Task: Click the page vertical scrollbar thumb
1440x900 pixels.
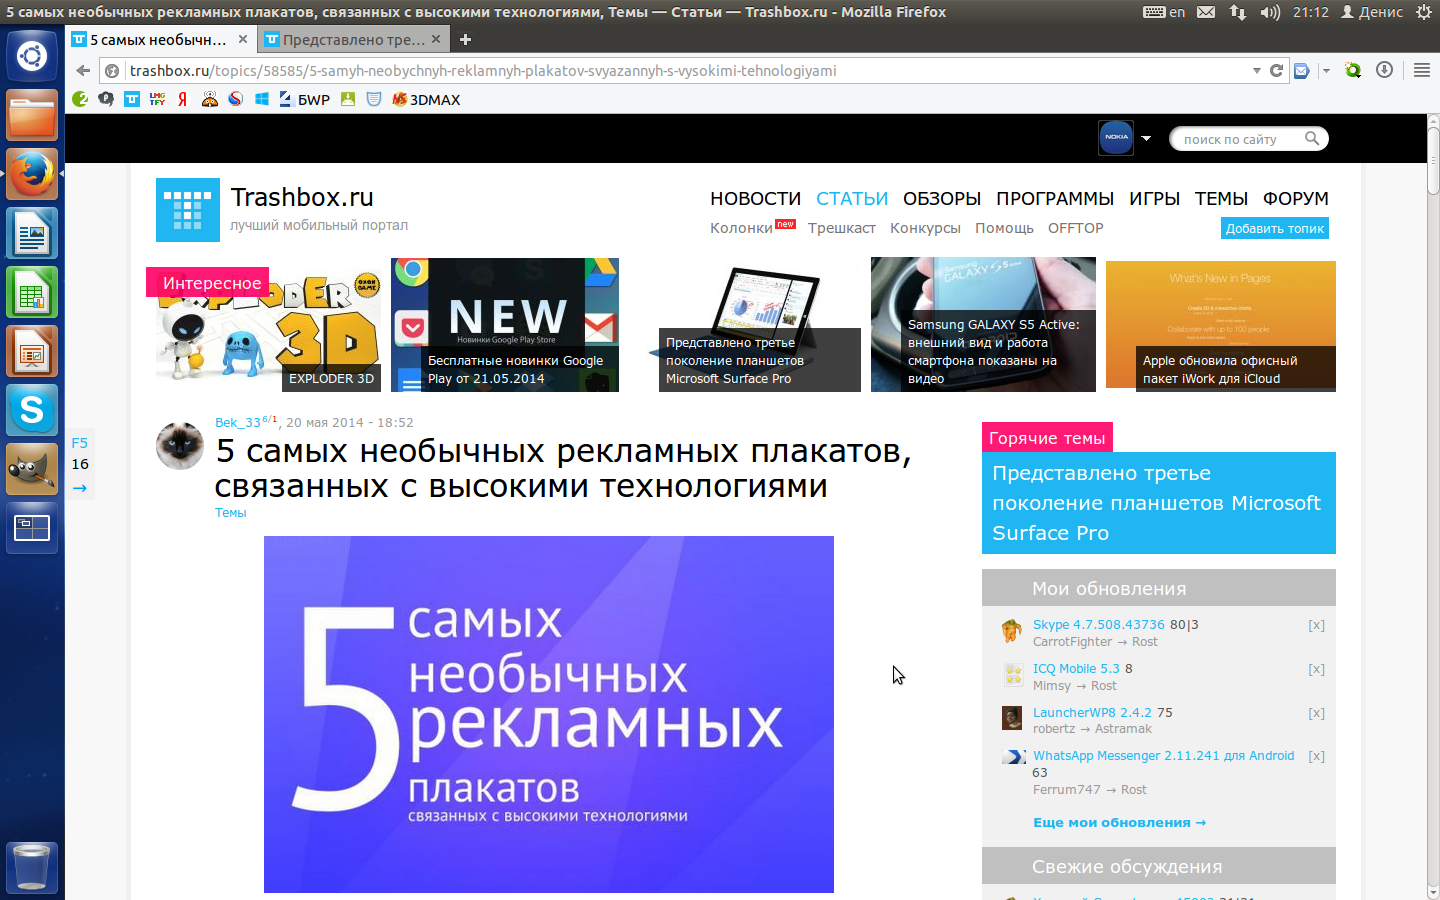Action: [1433, 160]
